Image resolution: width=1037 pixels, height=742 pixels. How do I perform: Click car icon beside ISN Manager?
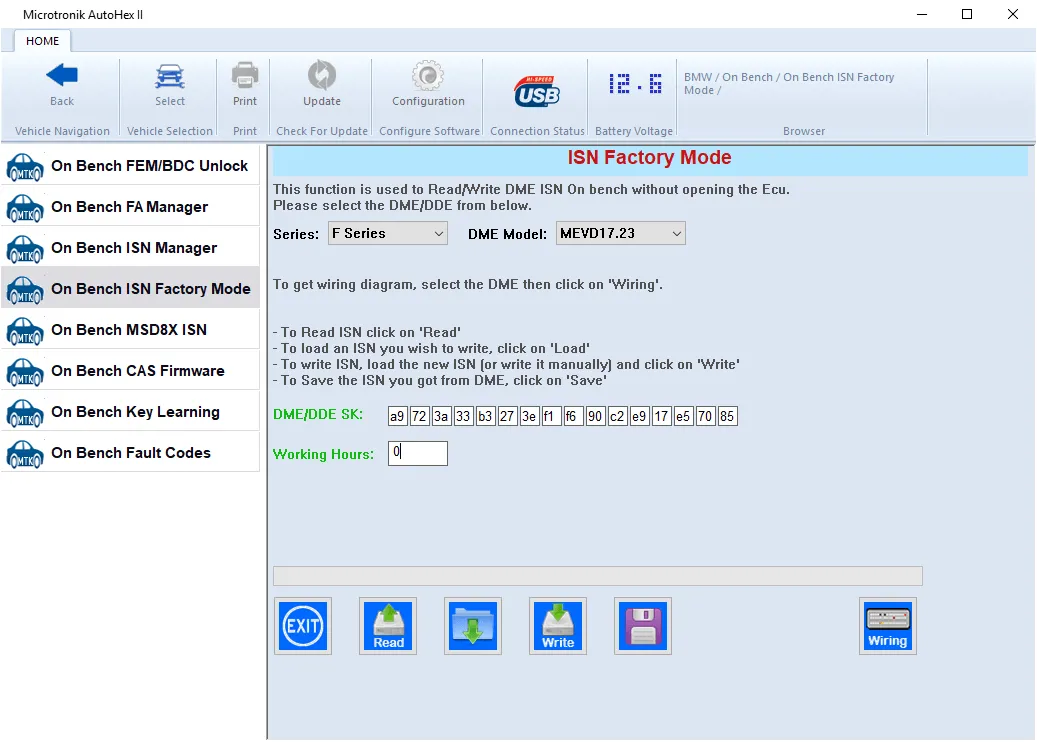click(x=25, y=249)
